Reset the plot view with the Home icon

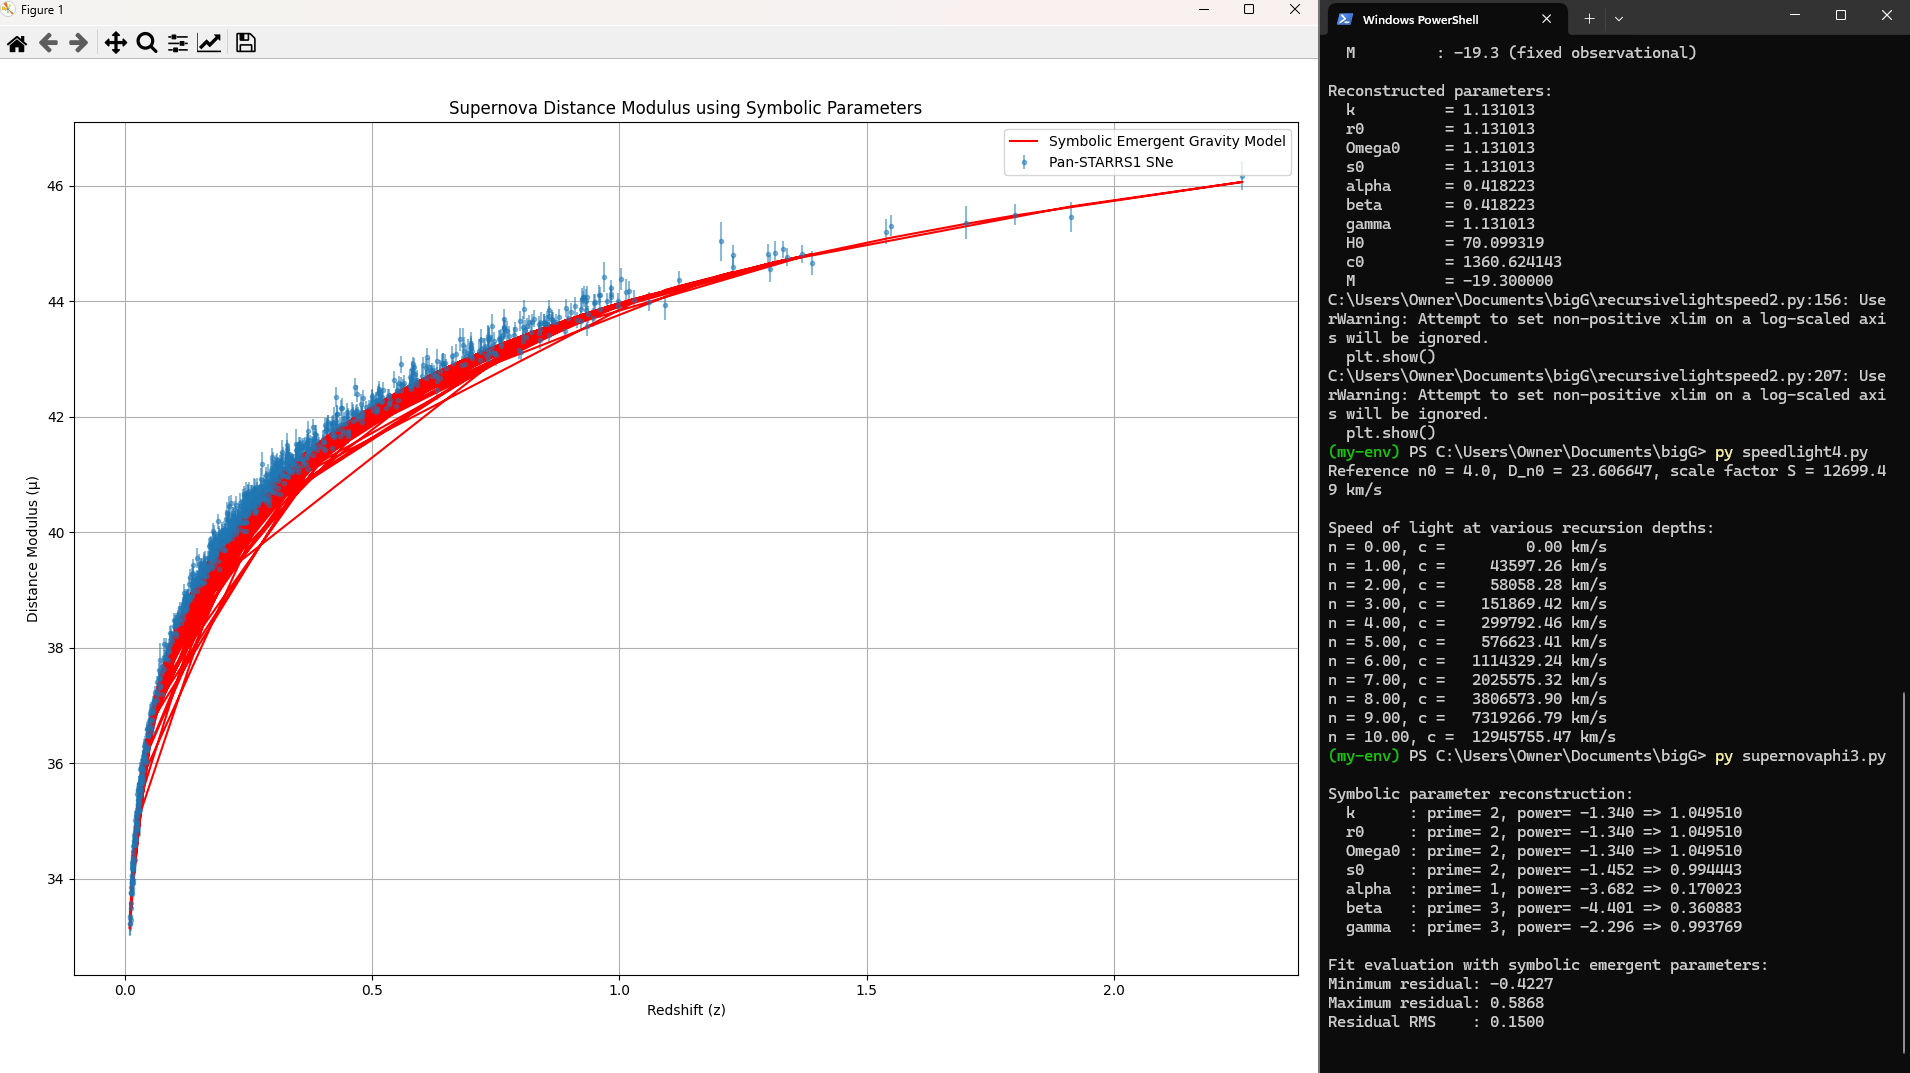[17, 43]
